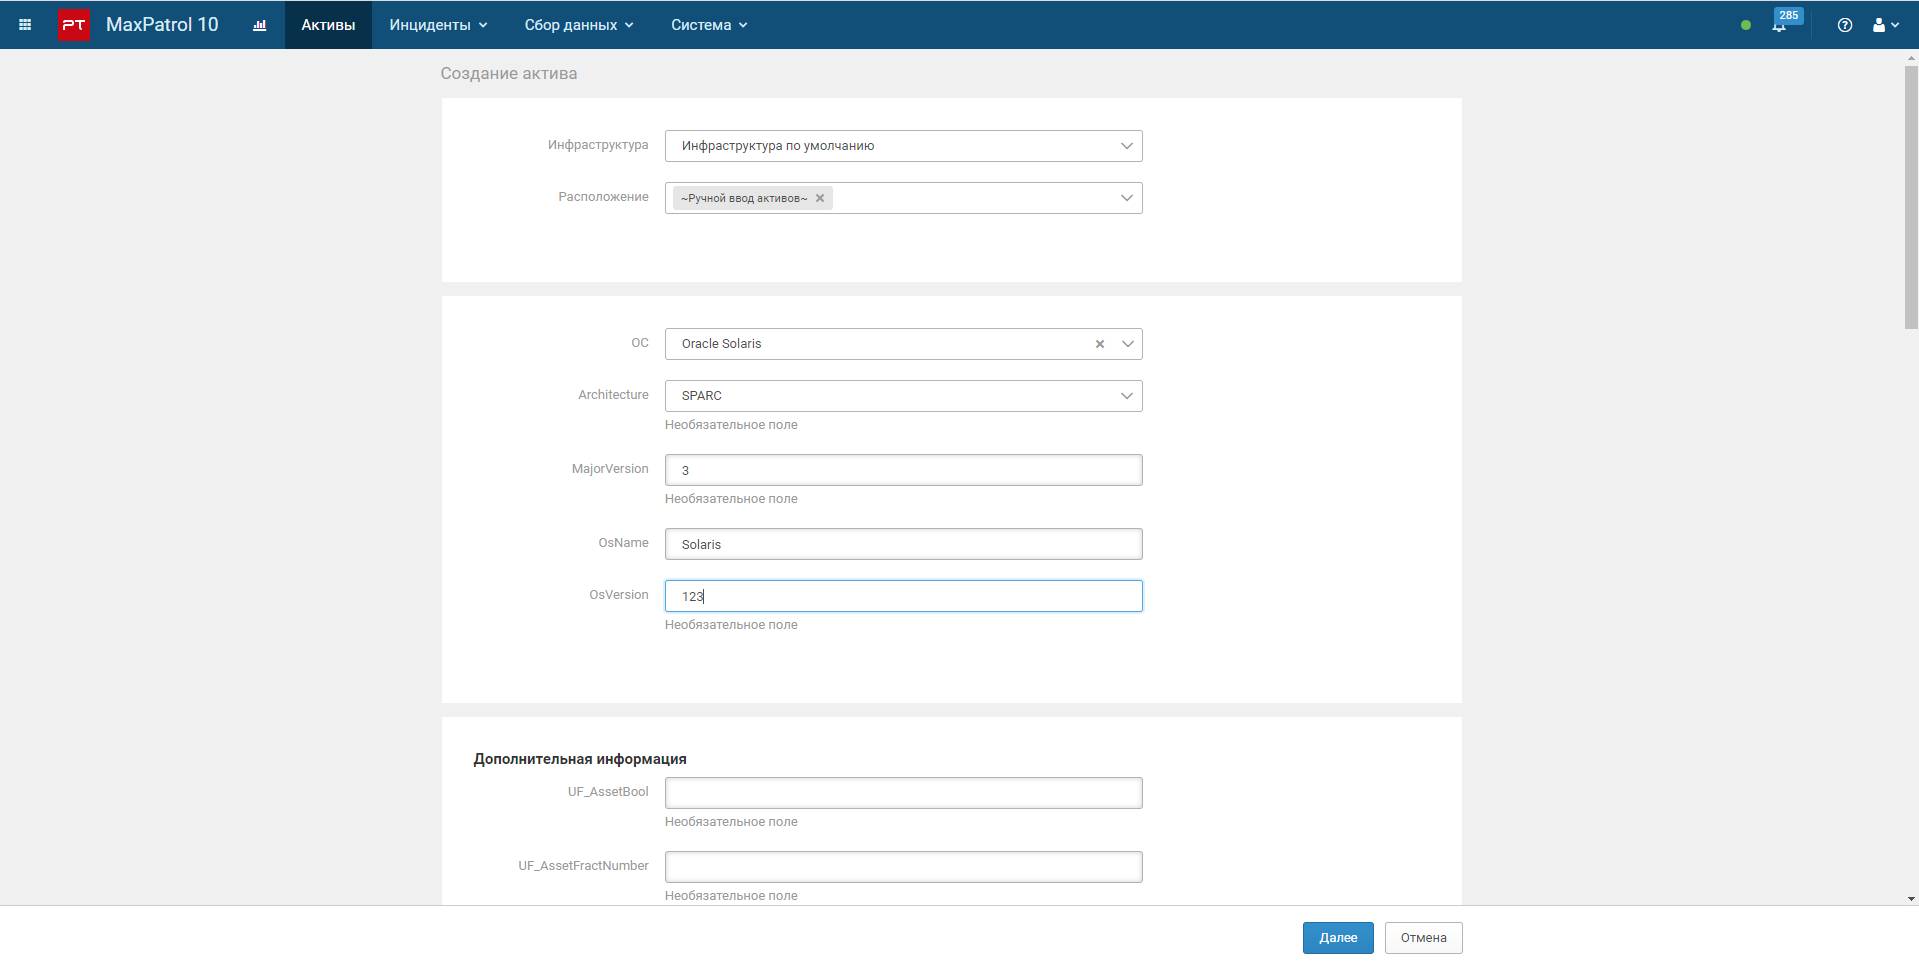Viewport: 1919px width, 970px height.
Task: Expand the Инфраструктура dropdown
Action: click(1126, 146)
